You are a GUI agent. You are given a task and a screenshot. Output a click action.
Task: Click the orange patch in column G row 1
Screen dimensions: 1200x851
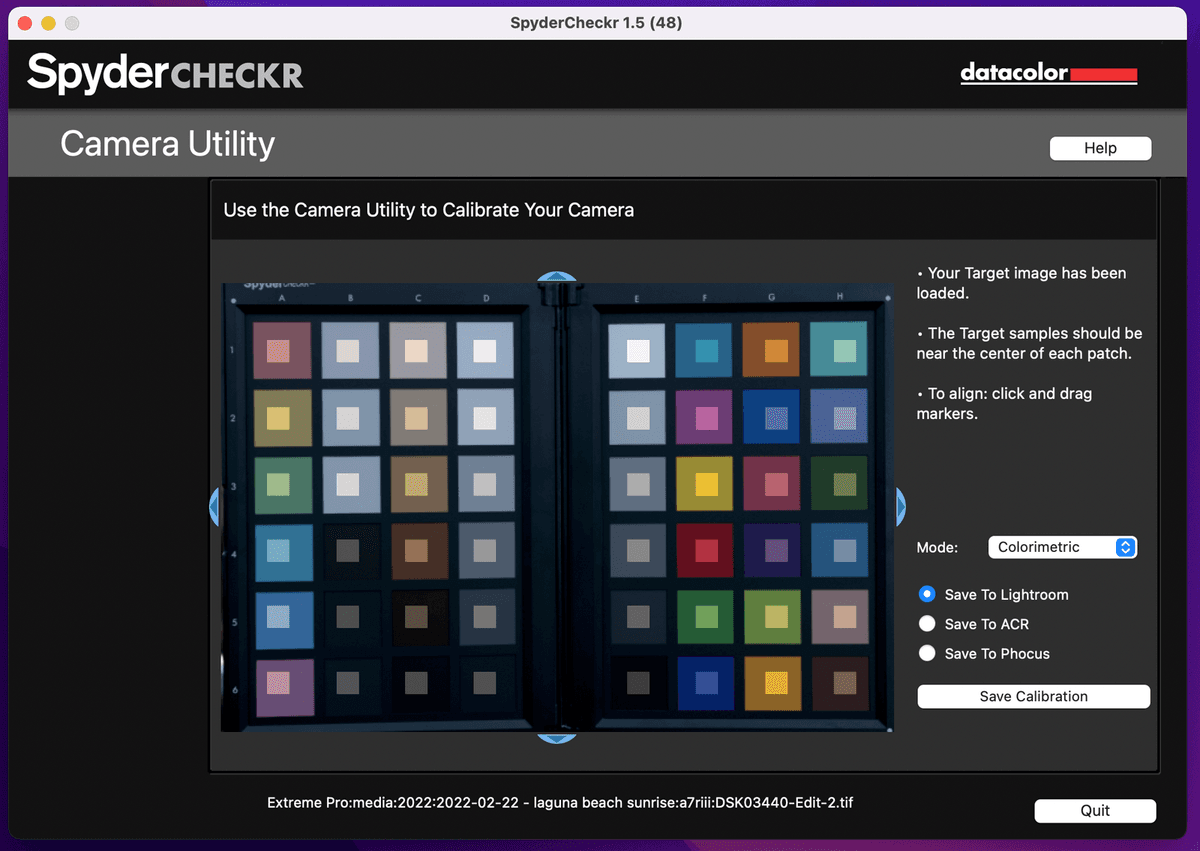tap(772, 351)
